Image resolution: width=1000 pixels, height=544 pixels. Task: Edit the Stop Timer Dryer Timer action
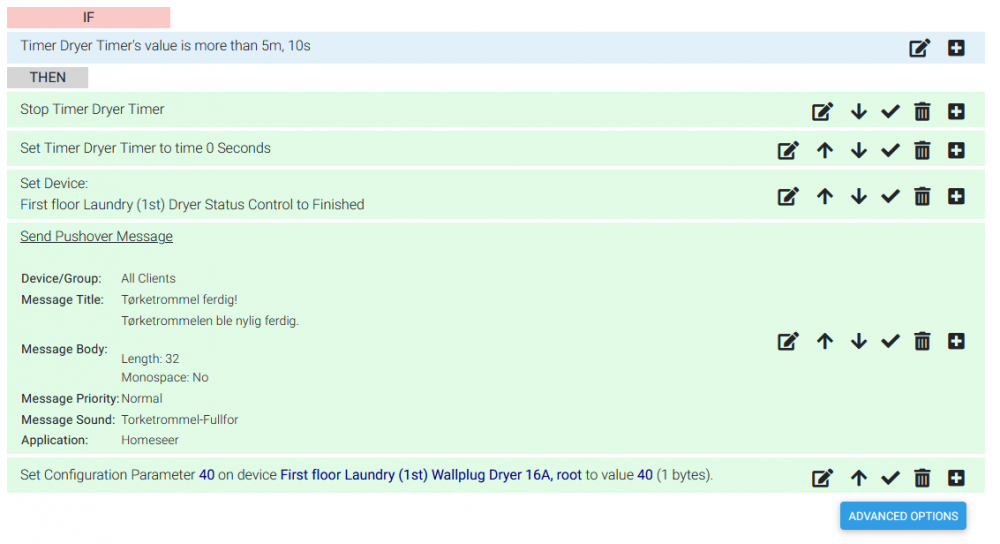[x=822, y=112]
